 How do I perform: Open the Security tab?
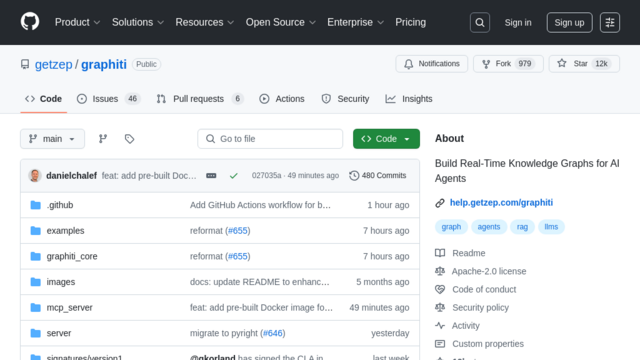[x=345, y=99]
